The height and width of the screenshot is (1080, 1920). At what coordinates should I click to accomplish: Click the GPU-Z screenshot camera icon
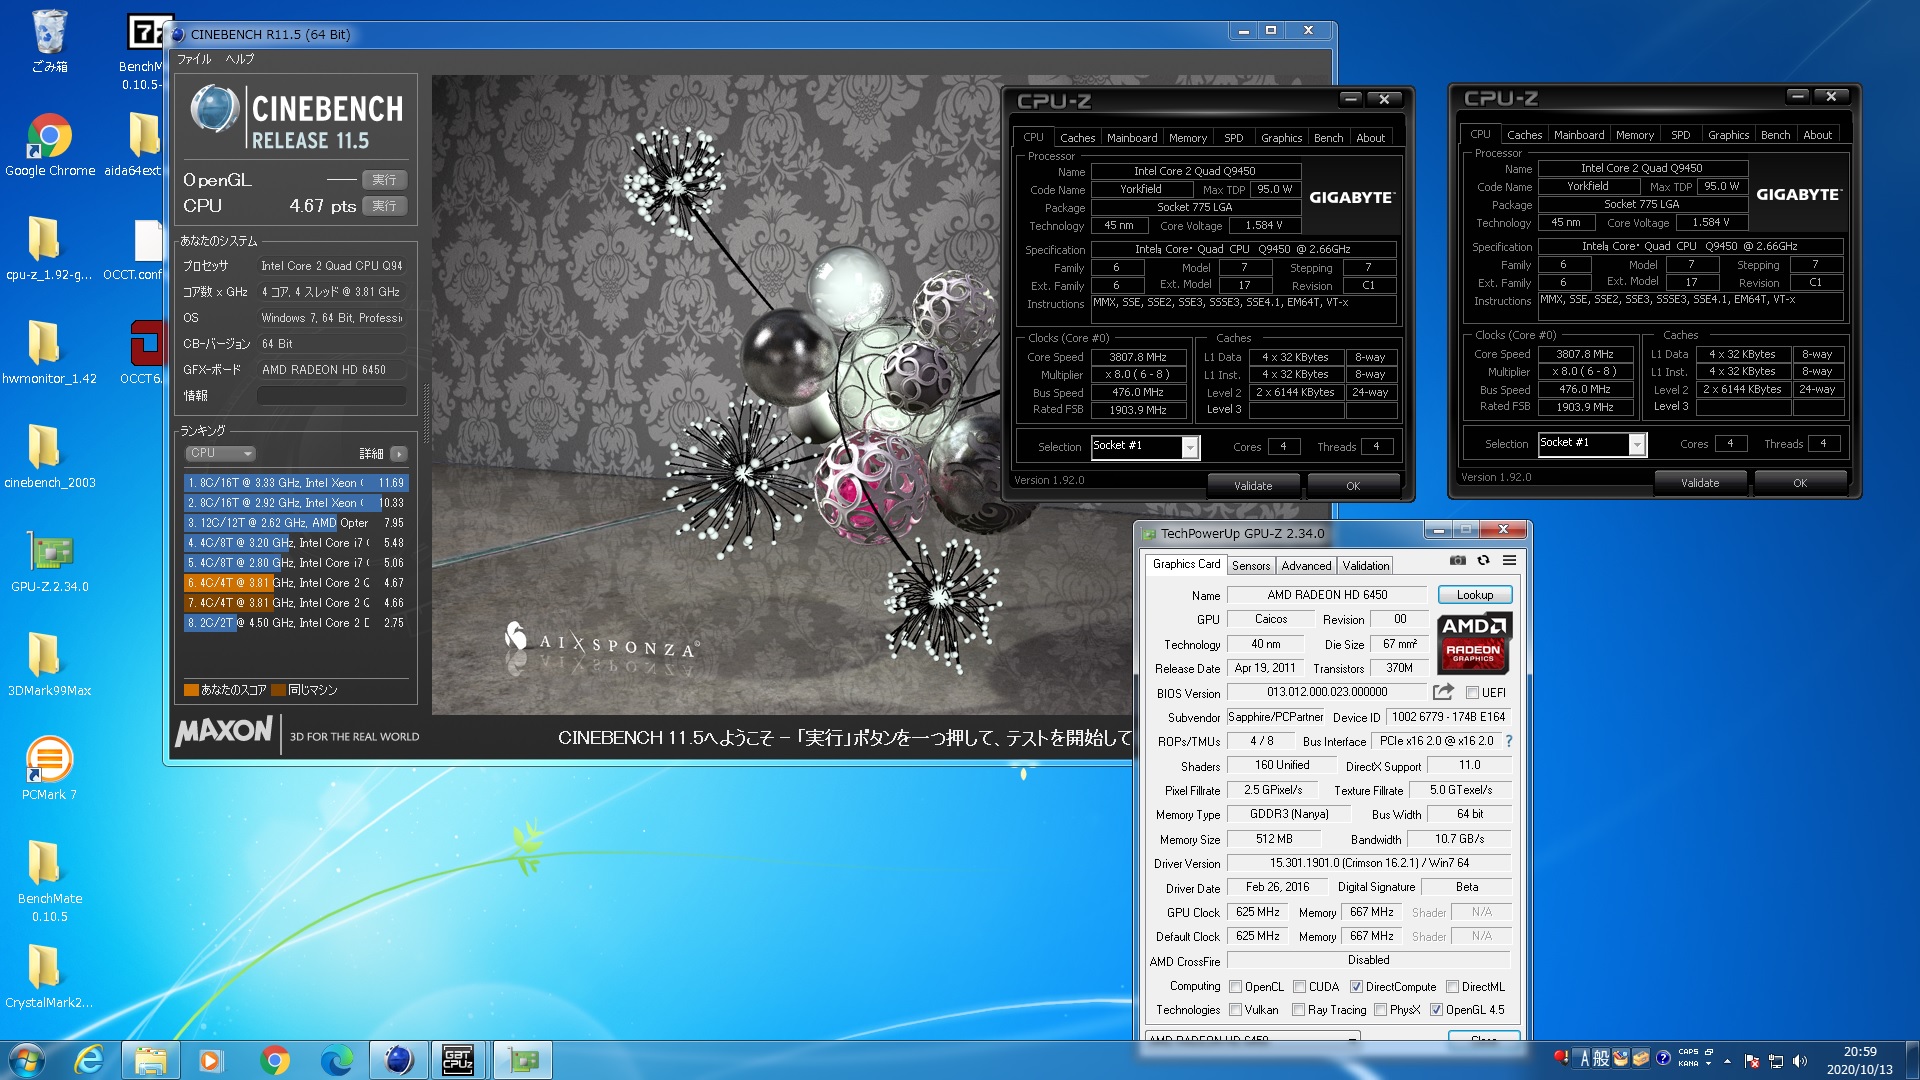pyautogui.click(x=1458, y=561)
